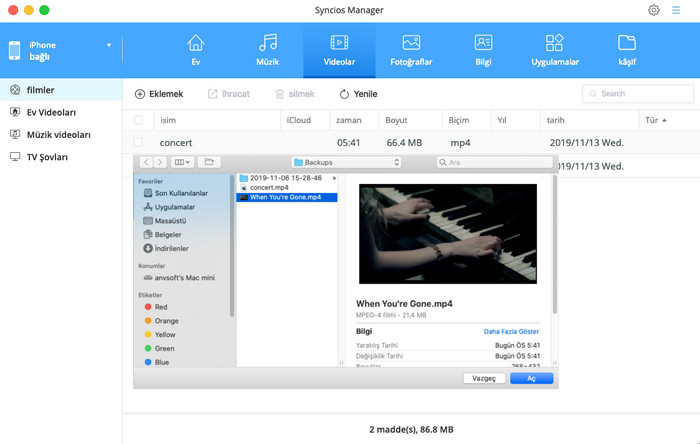
Task: Expand the iPhone device dropdown arrow
Action: pyautogui.click(x=109, y=45)
